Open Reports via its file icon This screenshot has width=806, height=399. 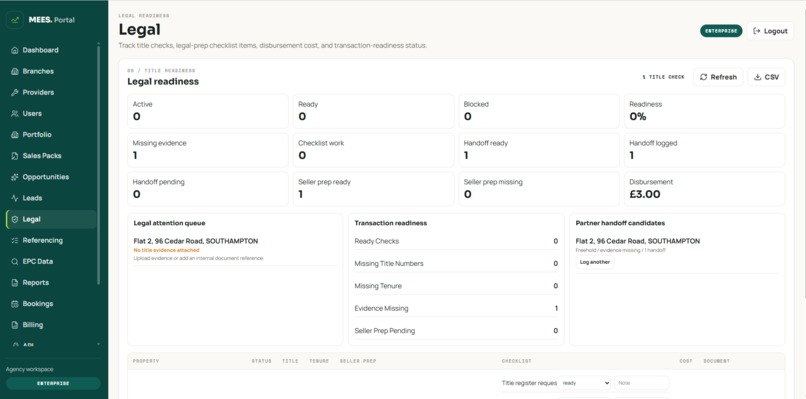pos(14,282)
